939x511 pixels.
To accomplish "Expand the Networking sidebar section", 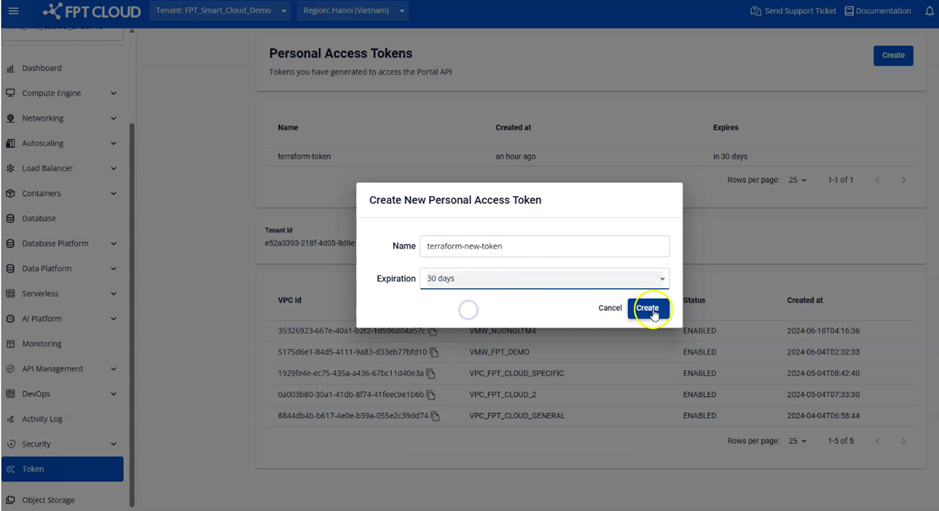I will tap(66, 118).
